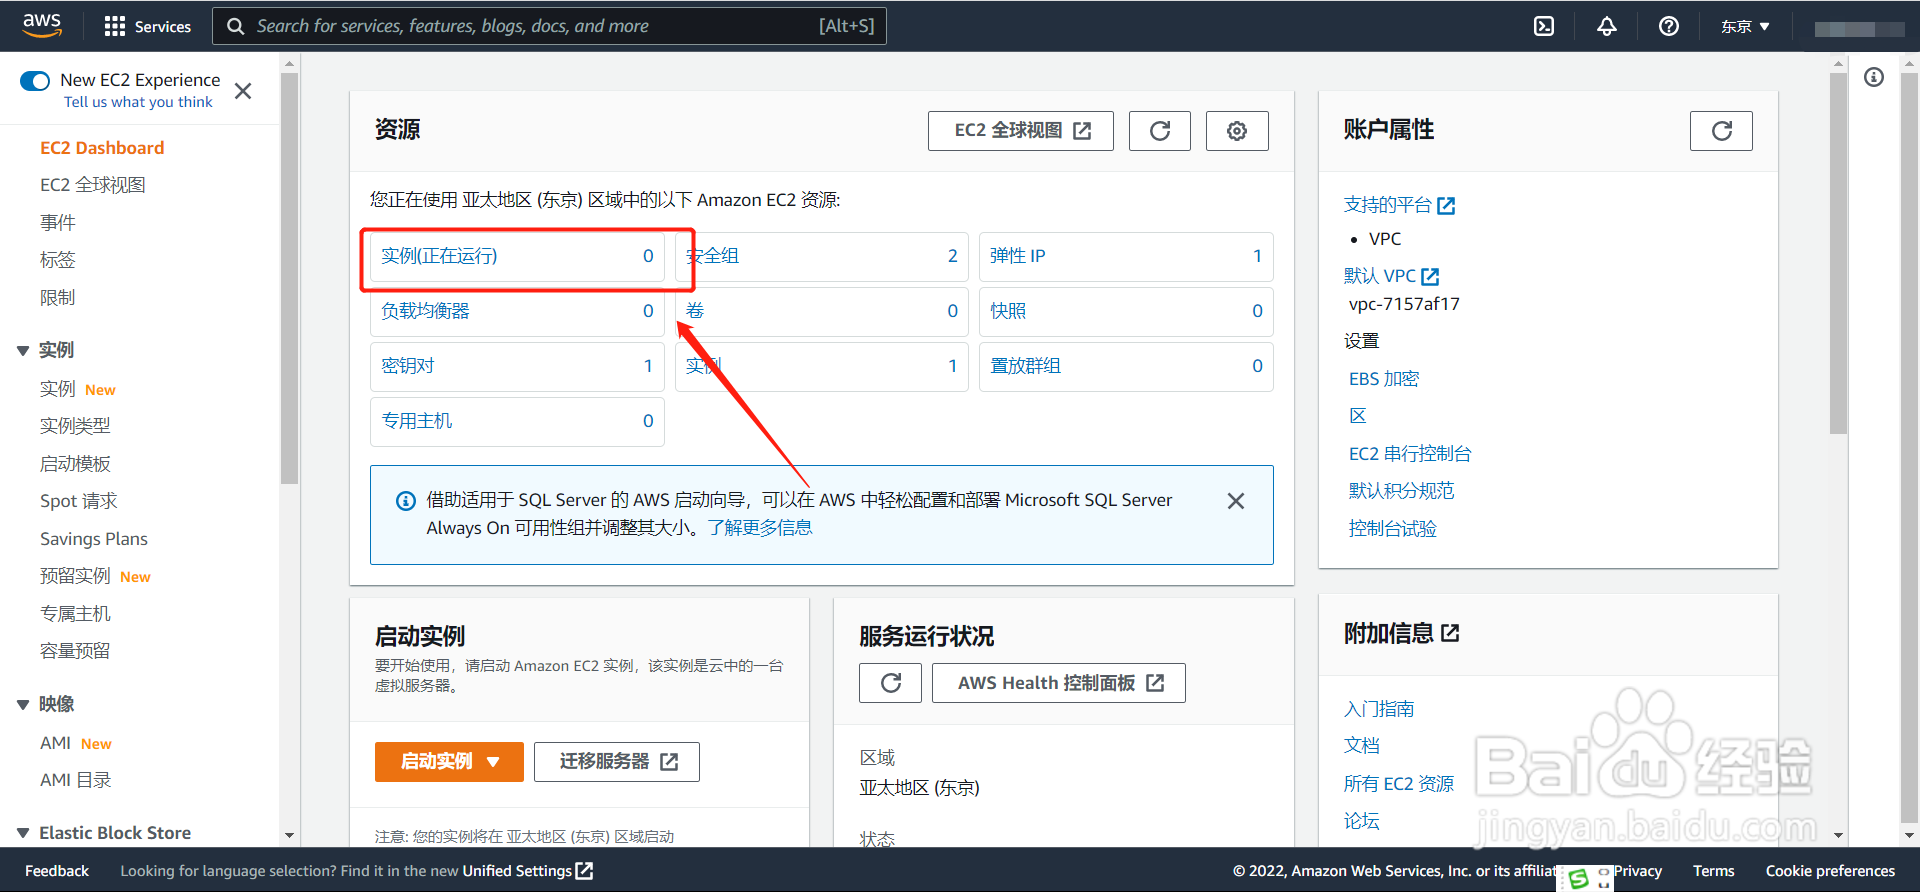Toggle the New EC2 Experience switch
The image size is (1920, 892).
35,81
